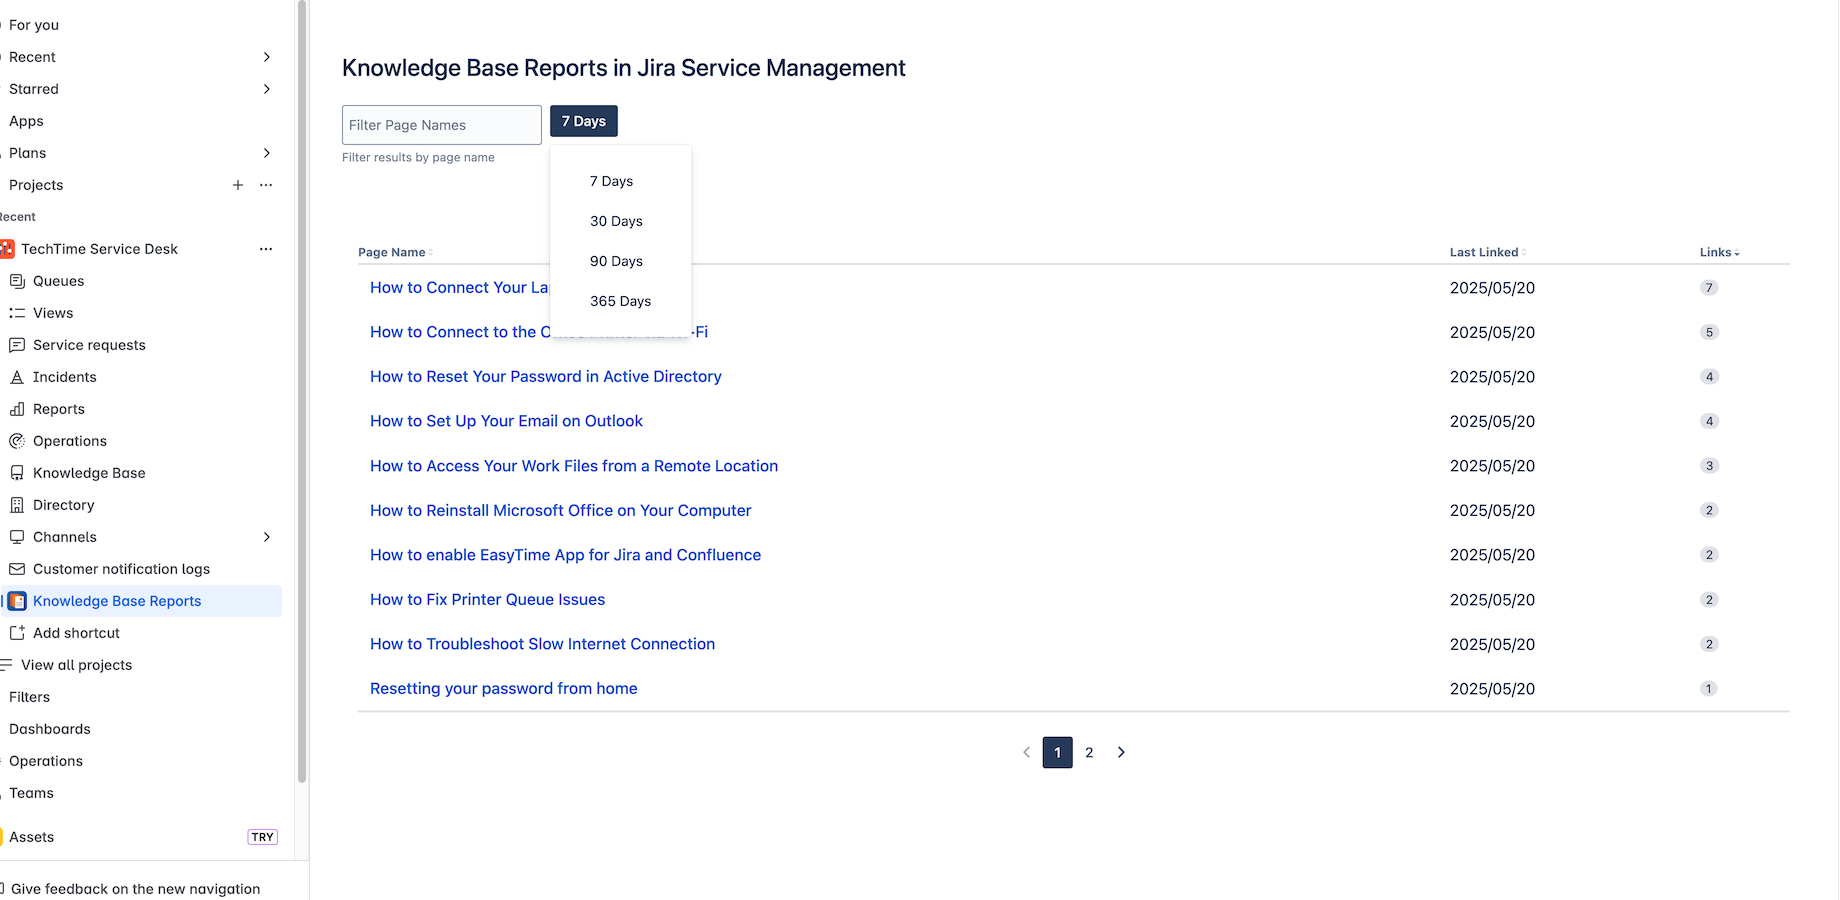Toggle the 7 Days period dropdown button

click(x=584, y=121)
